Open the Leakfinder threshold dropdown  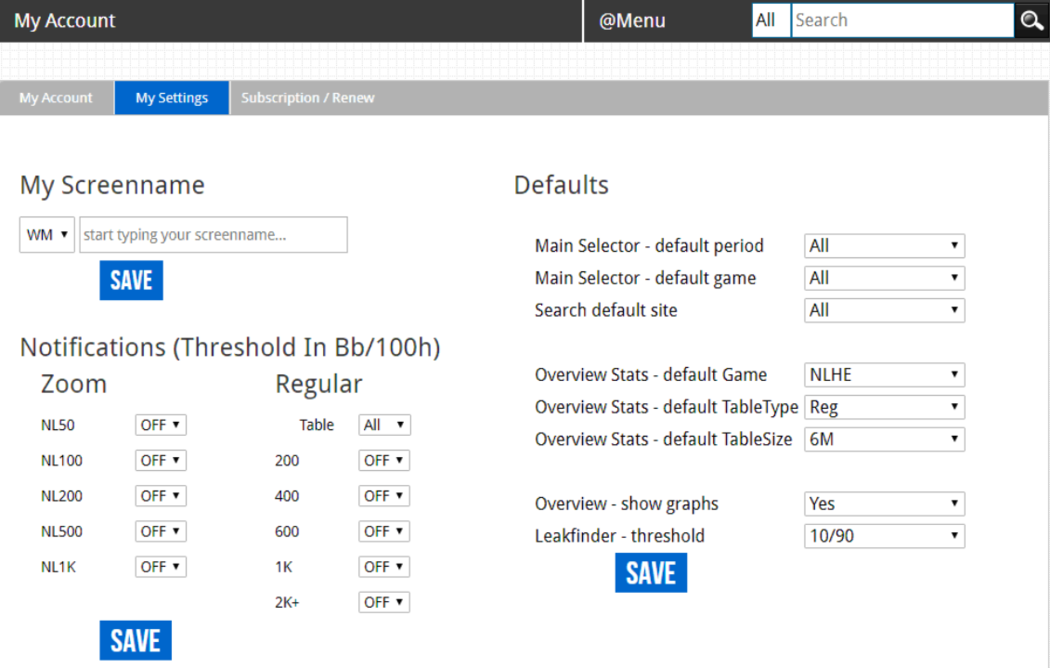pyautogui.click(x=884, y=536)
